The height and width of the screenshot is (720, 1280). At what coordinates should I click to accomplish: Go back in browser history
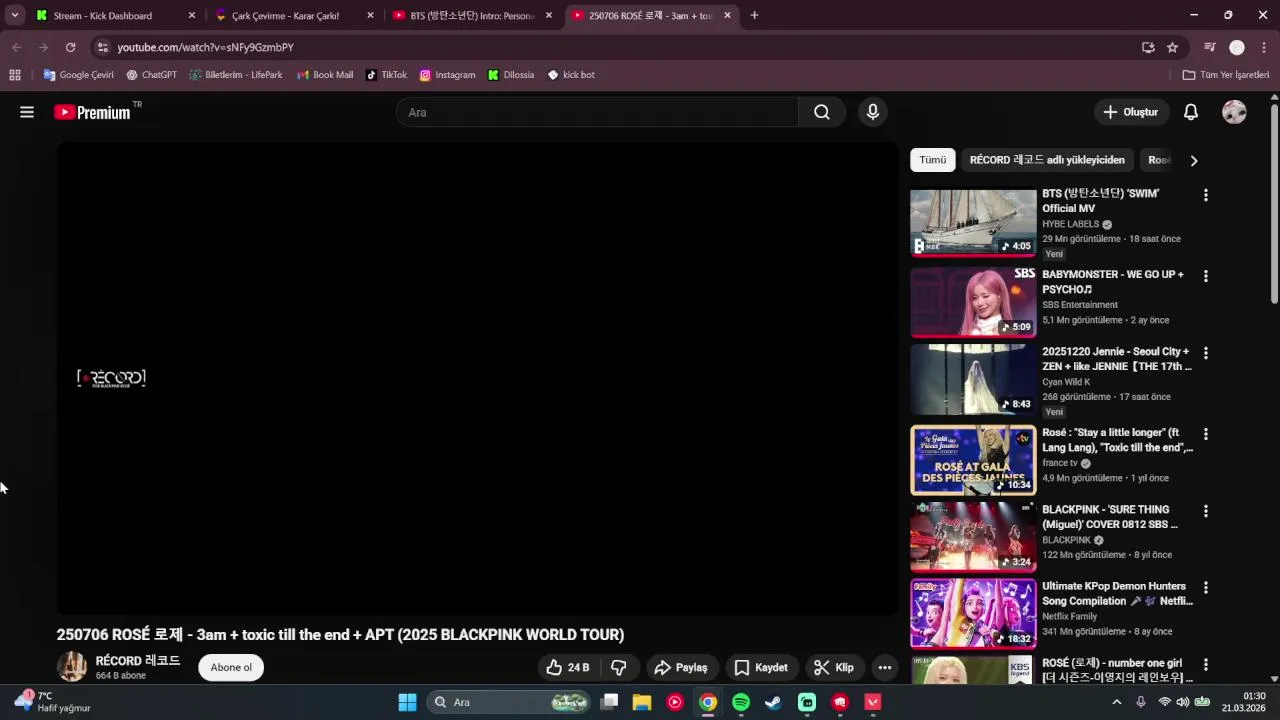16,47
